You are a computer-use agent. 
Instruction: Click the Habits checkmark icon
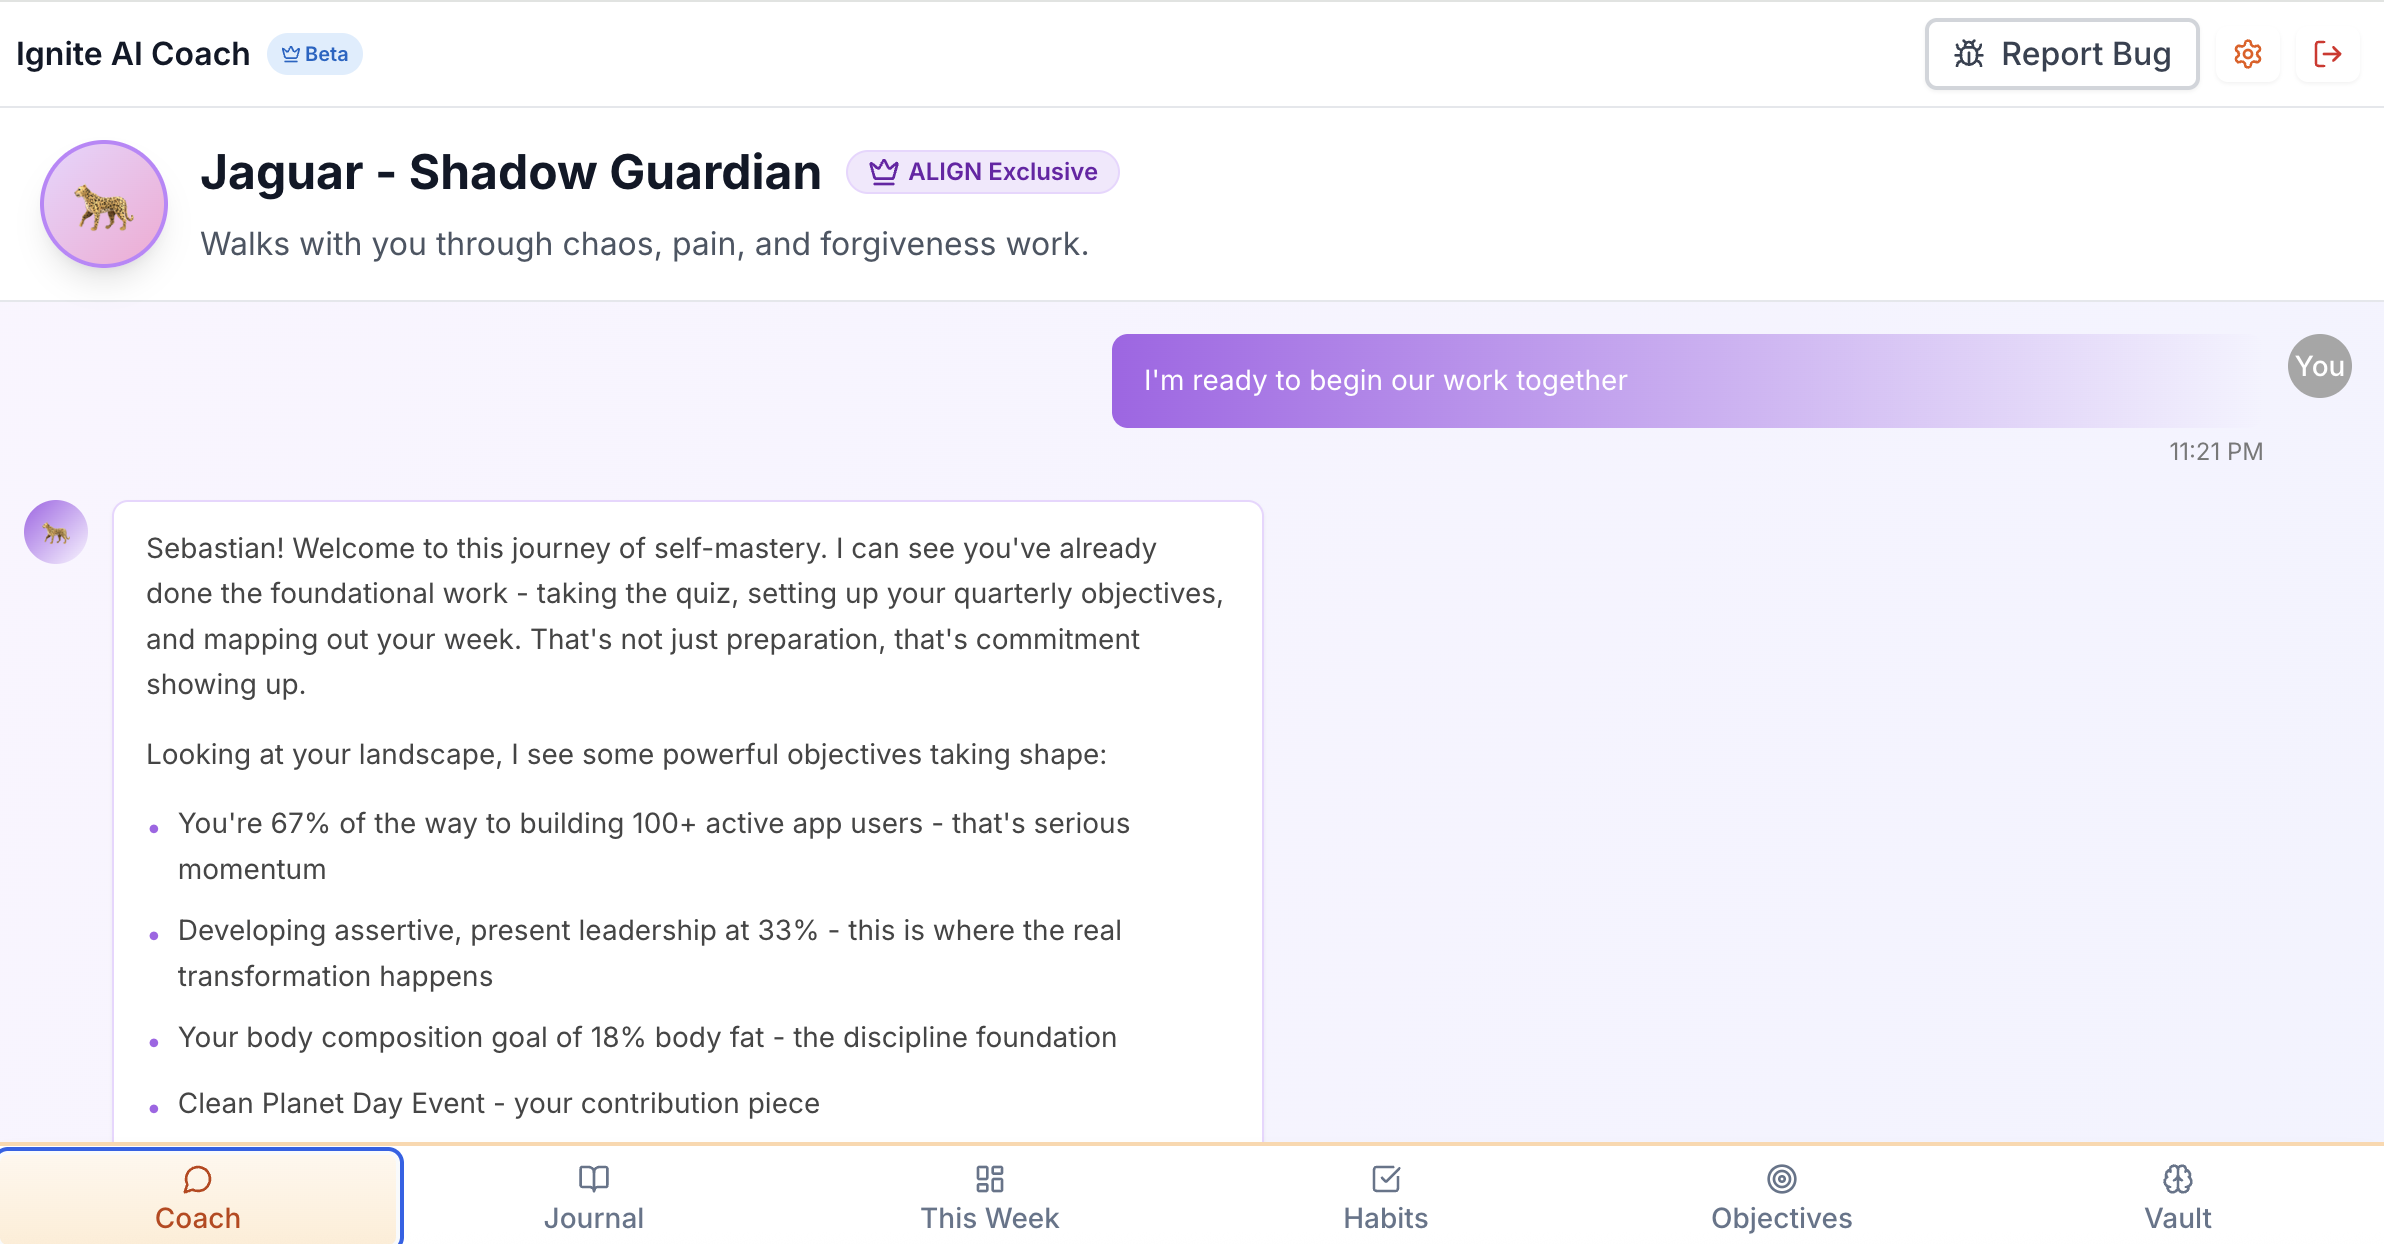[x=1385, y=1180]
